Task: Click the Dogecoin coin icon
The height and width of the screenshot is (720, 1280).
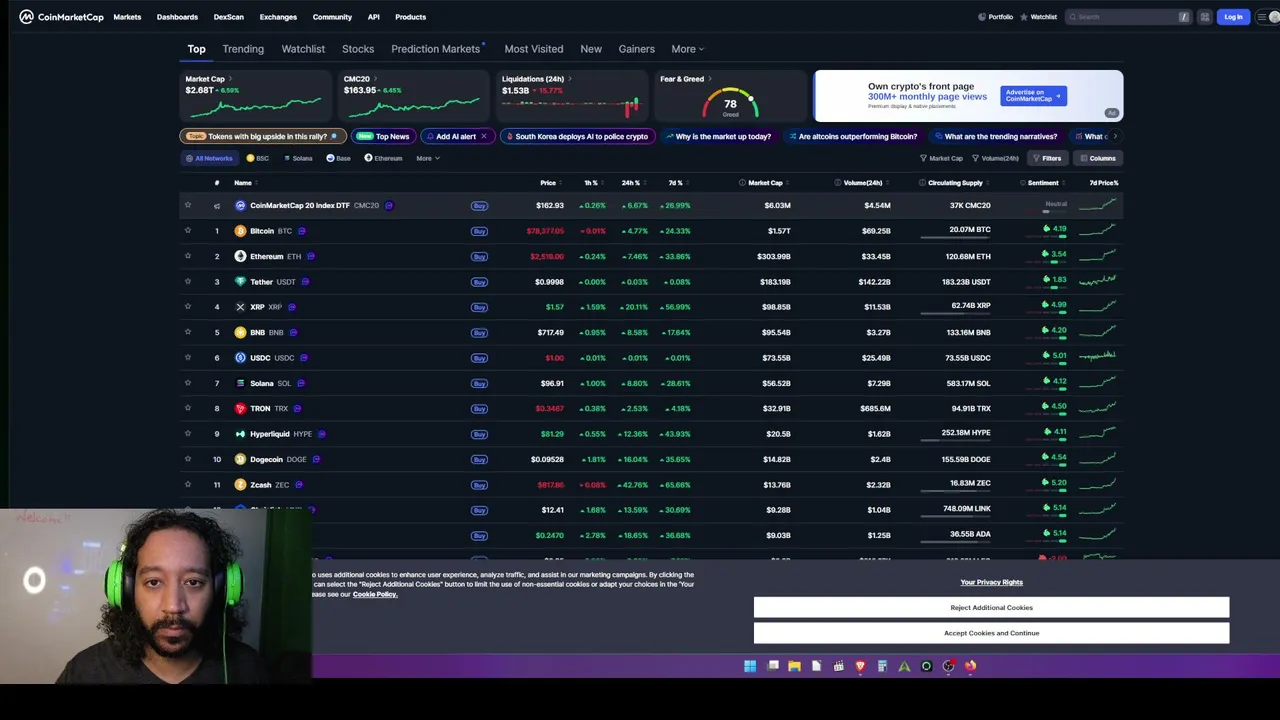Action: click(x=240, y=459)
